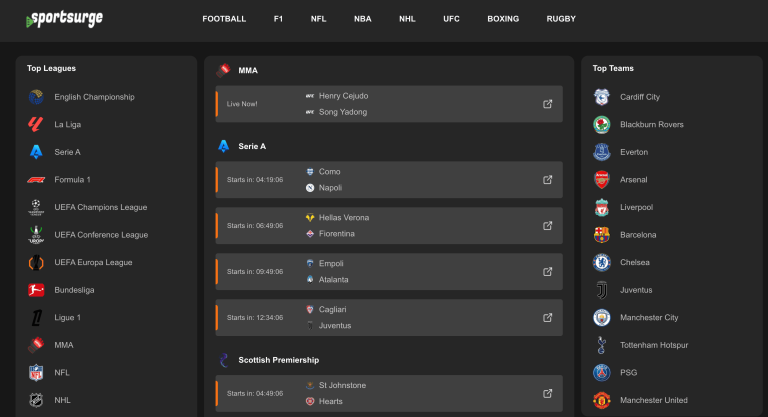Select the FOOTBALL navigation item
The width and height of the screenshot is (768, 417).
point(224,19)
